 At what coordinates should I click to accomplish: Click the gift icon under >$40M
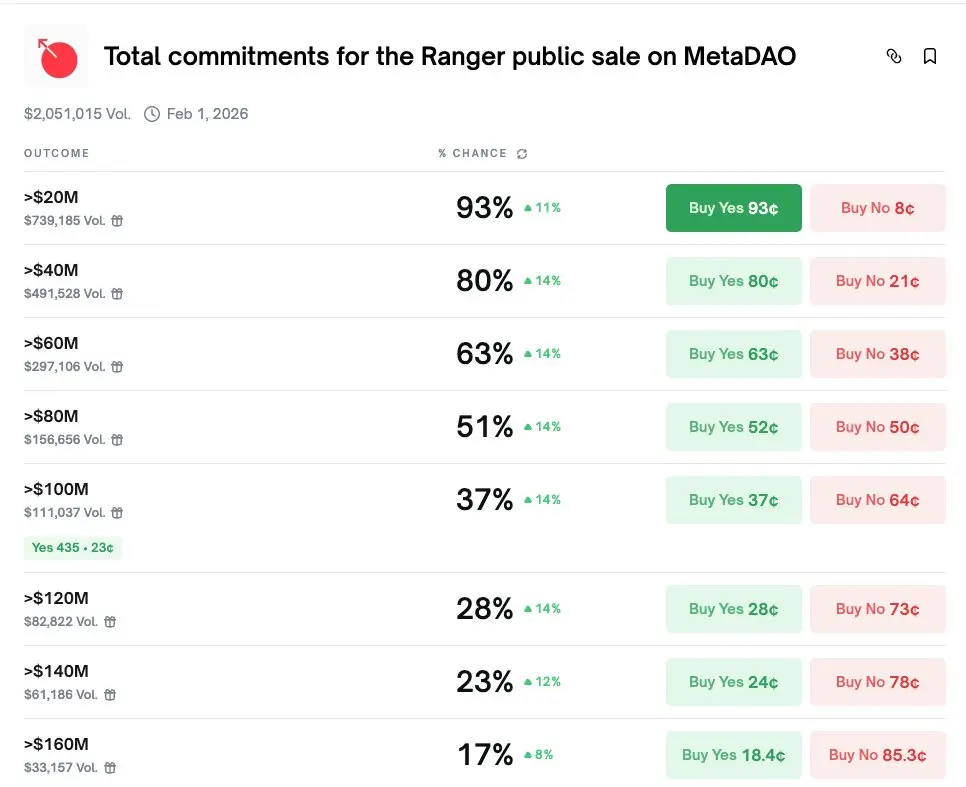click(117, 294)
